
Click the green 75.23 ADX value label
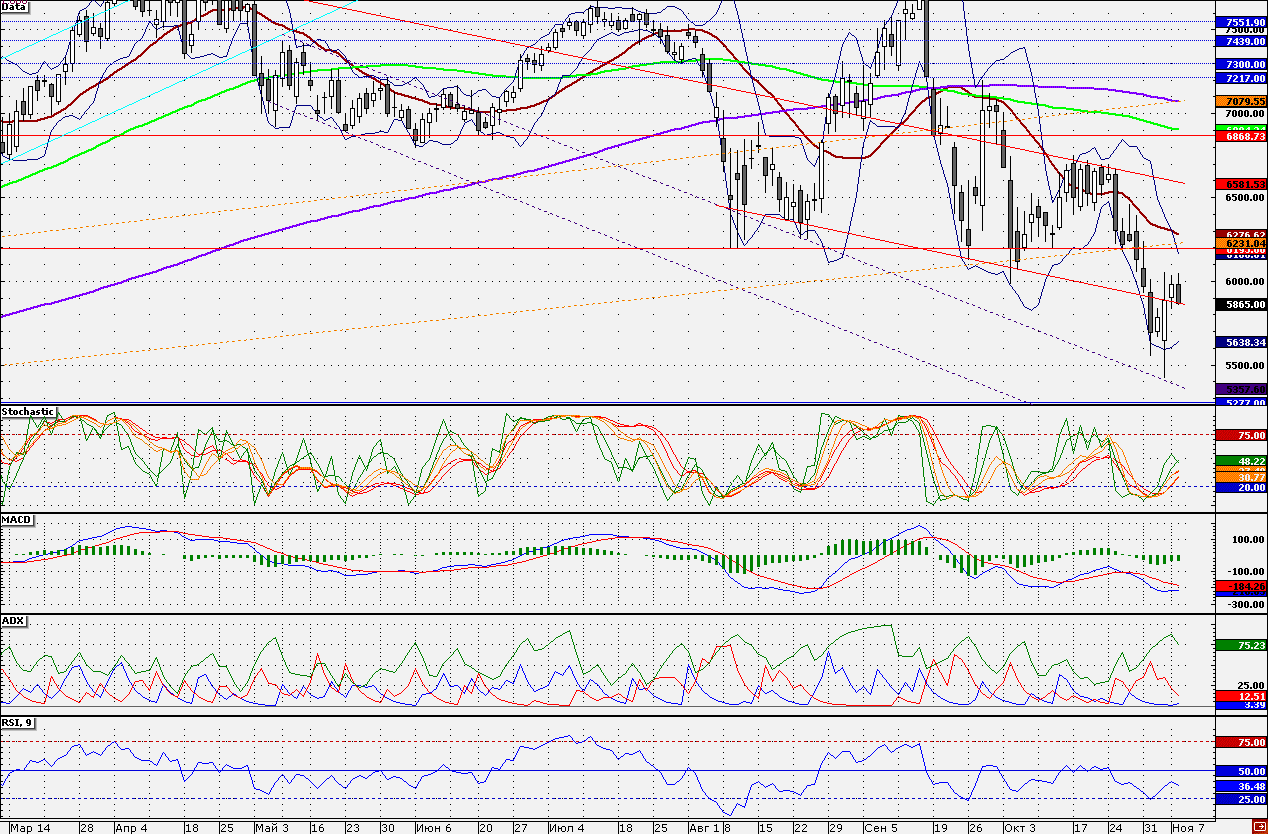(1240, 646)
